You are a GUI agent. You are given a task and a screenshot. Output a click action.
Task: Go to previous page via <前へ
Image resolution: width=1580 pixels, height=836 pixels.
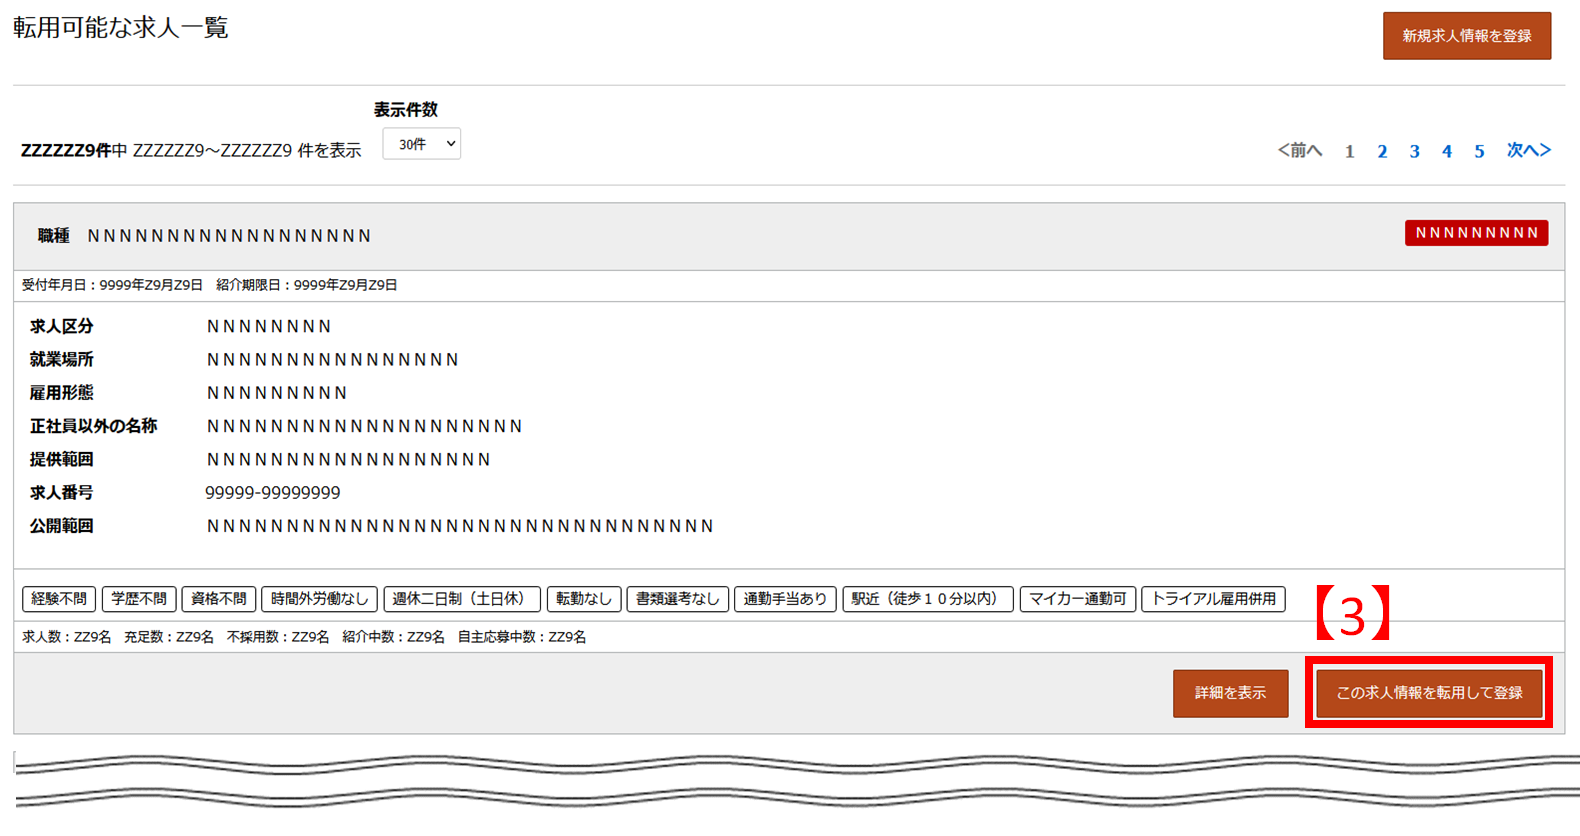[1299, 151]
